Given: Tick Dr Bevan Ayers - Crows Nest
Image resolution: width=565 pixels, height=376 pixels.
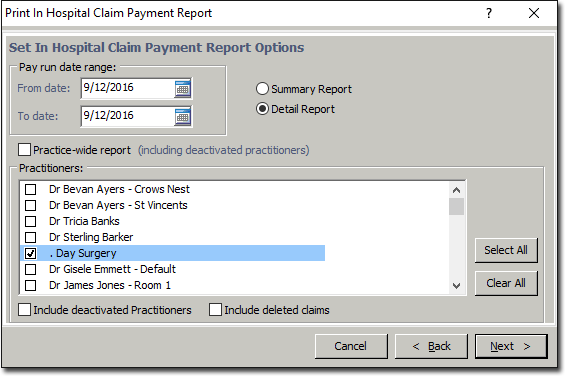Looking at the screenshot, I should pos(31,189).
